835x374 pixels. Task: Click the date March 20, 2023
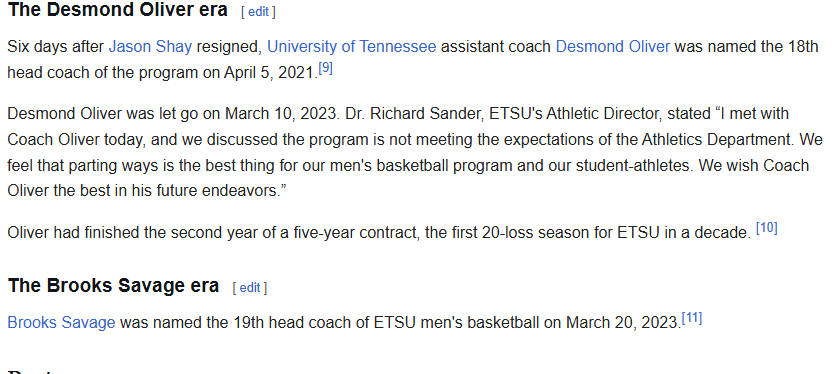[623, 323]
